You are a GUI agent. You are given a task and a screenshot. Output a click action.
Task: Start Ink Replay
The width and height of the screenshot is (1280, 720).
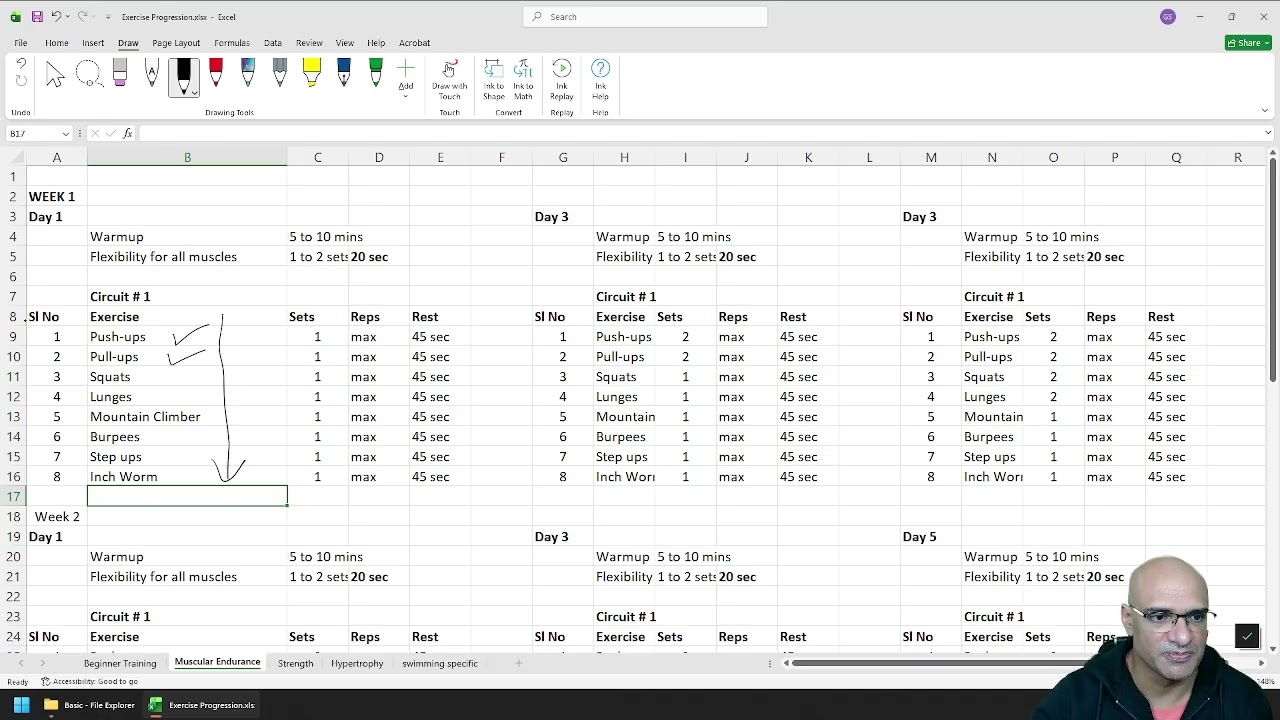tap(562, 78)
